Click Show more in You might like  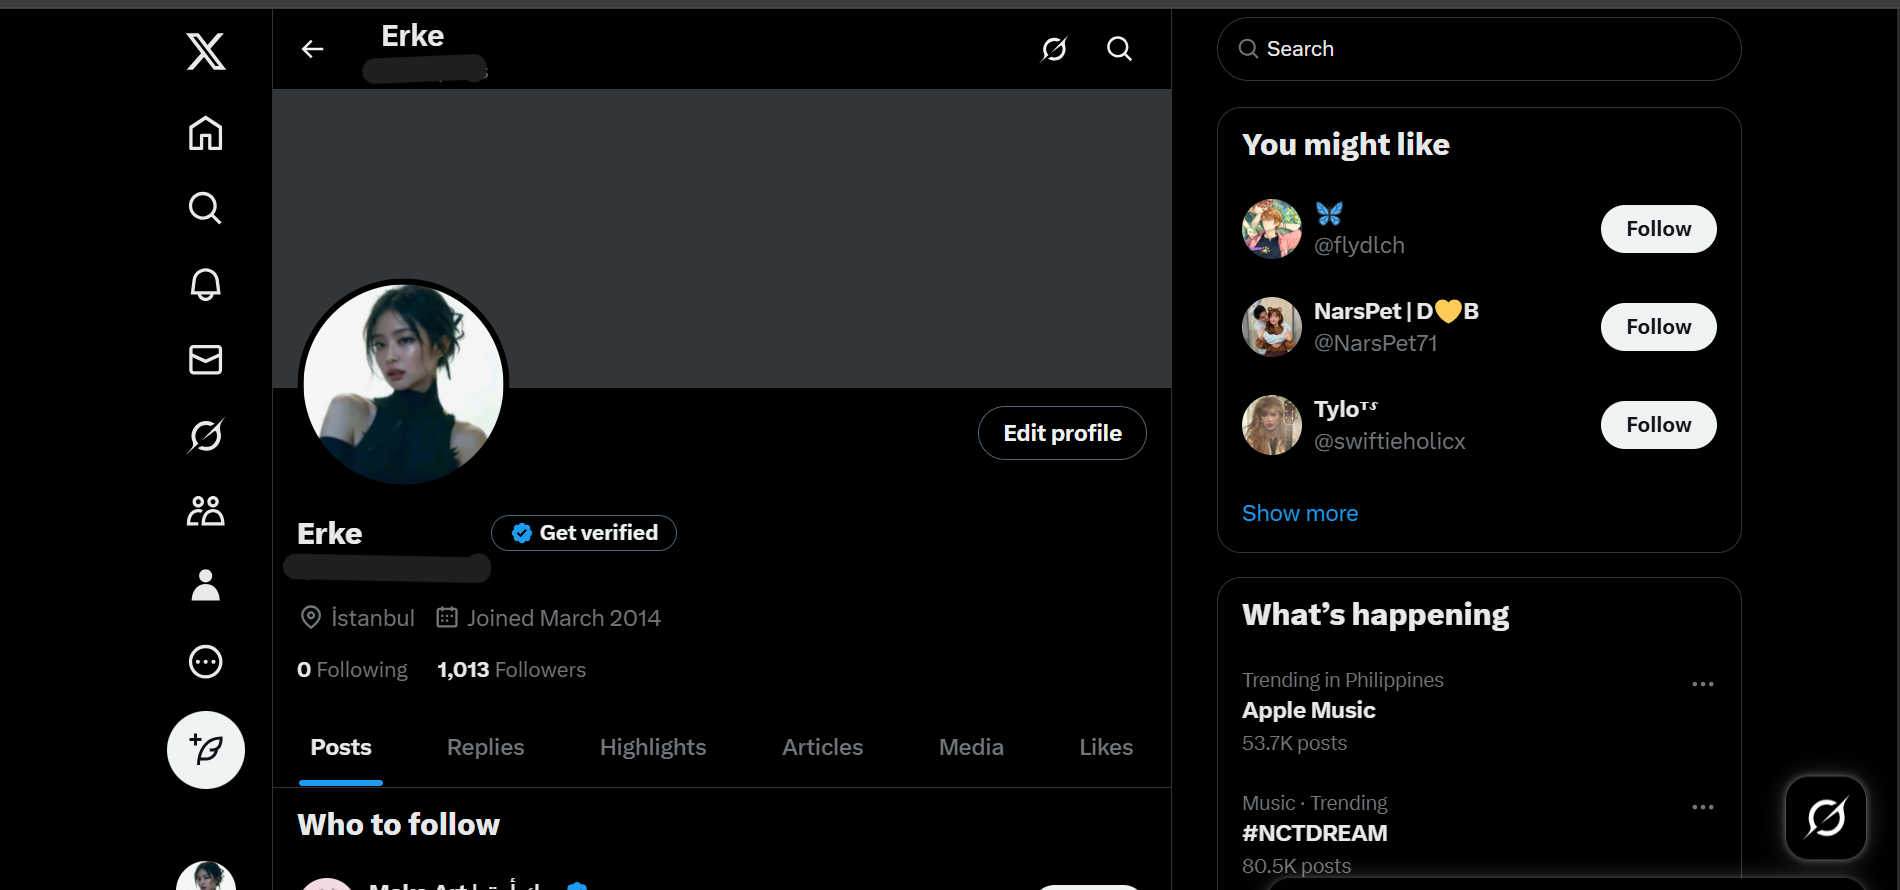coord(1300,513)
